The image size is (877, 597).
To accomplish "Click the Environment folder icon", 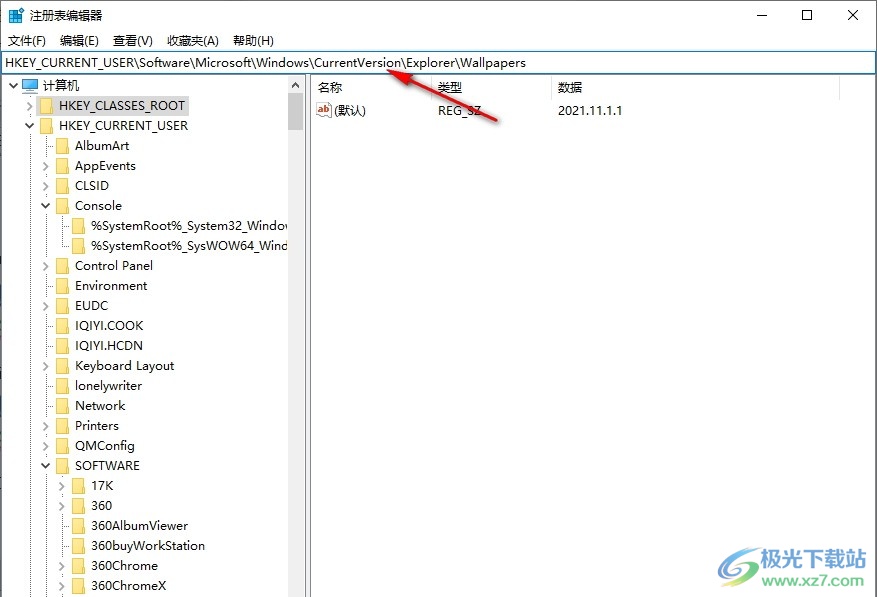I will tap(63, 286).
